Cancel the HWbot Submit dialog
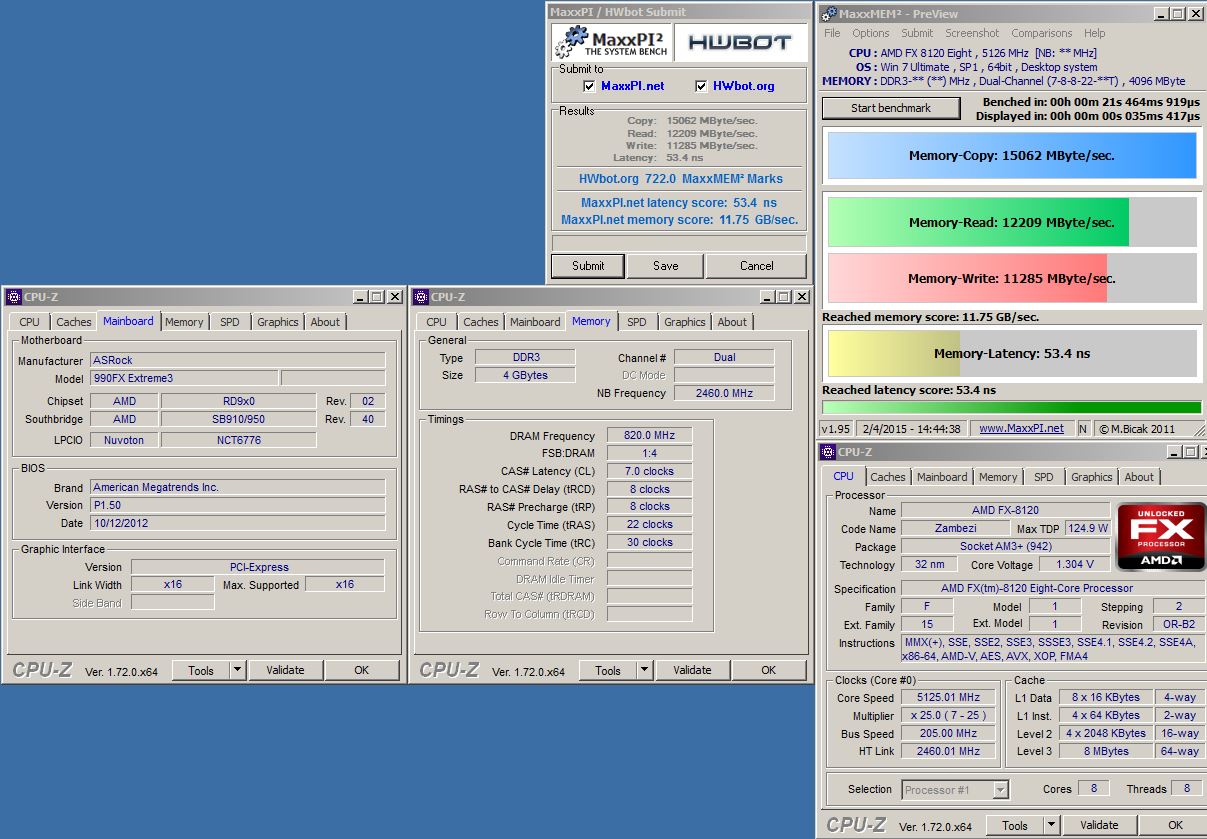1207x839 pixels. pos(757,266)
